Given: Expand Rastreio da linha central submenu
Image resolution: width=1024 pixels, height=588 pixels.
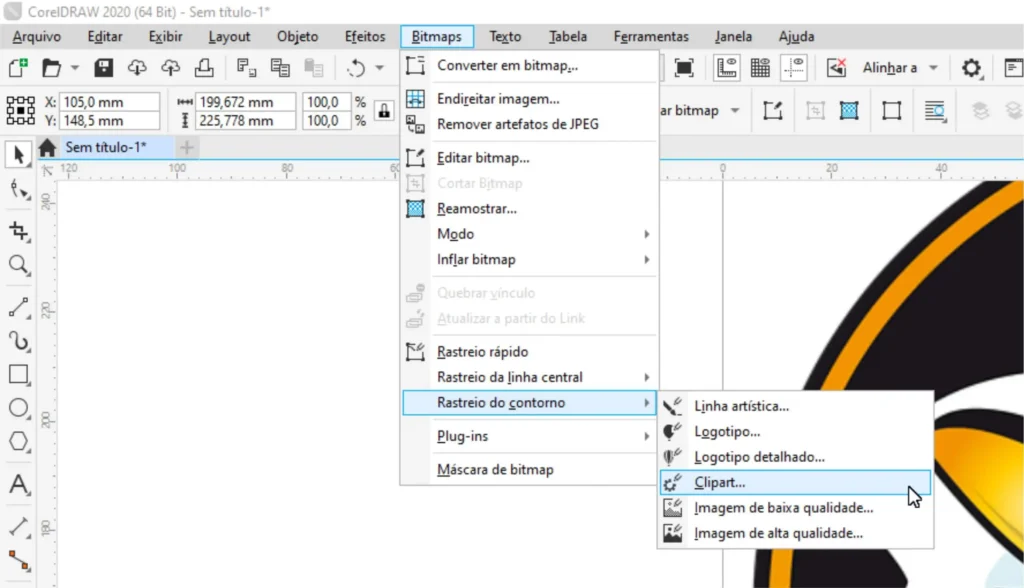Looking at the screenshot, I should pos(529,377).
